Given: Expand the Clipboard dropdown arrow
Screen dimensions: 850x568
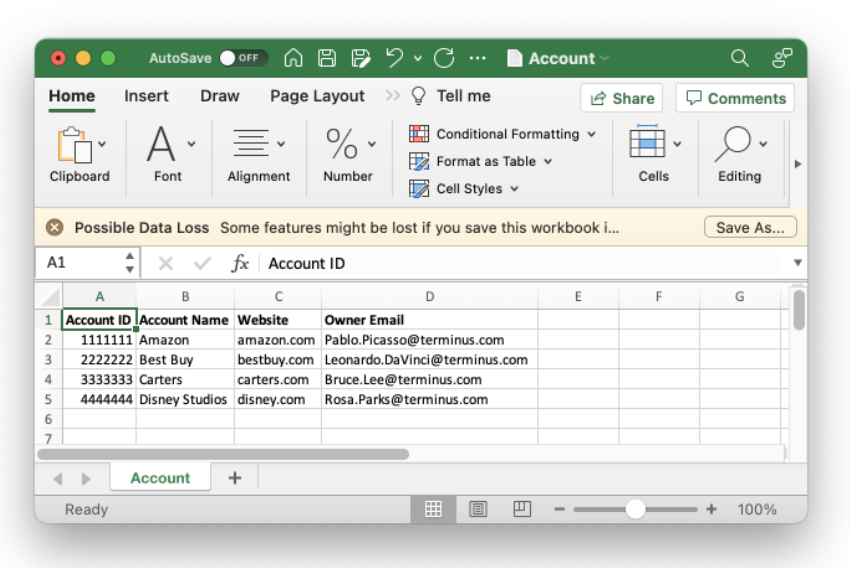Looking at the screenshot, I should (x=102, y=144).
